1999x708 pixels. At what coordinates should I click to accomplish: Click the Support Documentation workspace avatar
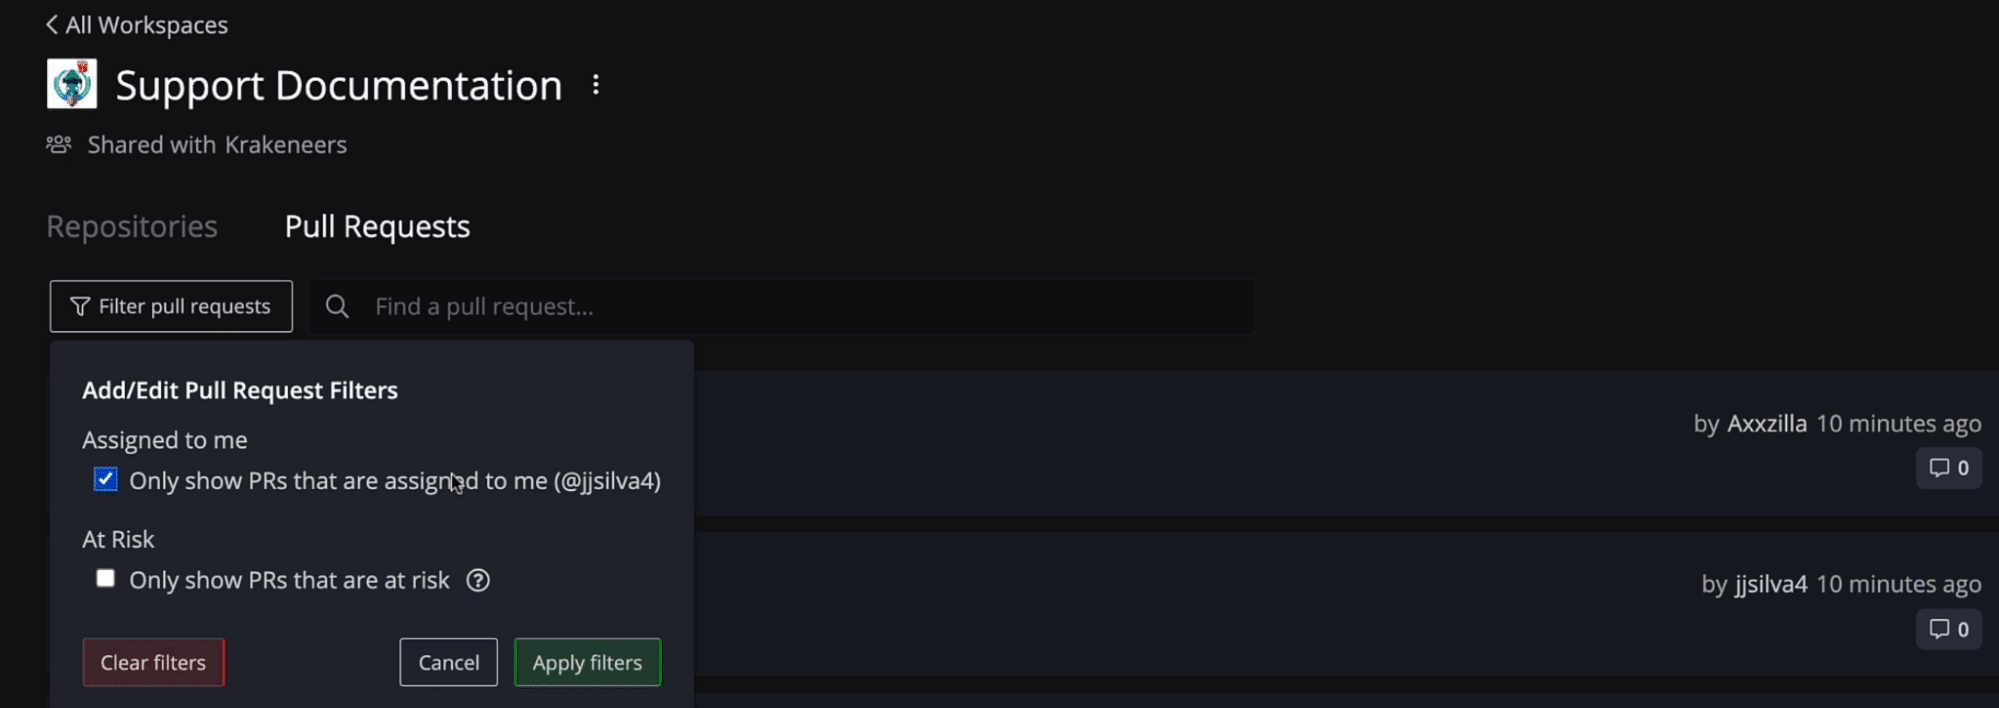point(71,84)
